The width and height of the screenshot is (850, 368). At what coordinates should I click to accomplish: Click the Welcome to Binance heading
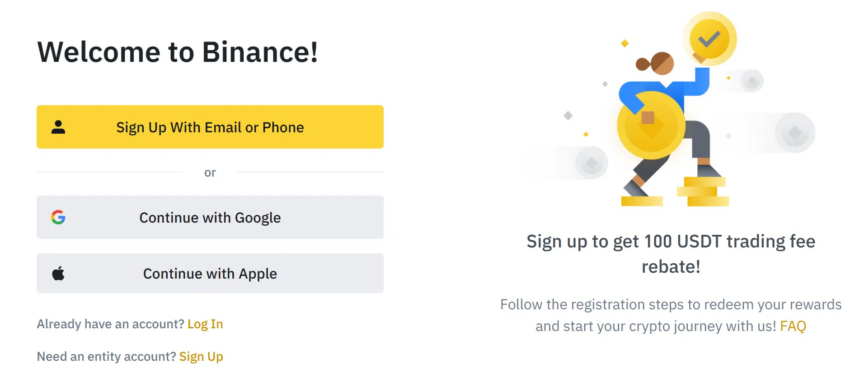(x=178, y=52)
